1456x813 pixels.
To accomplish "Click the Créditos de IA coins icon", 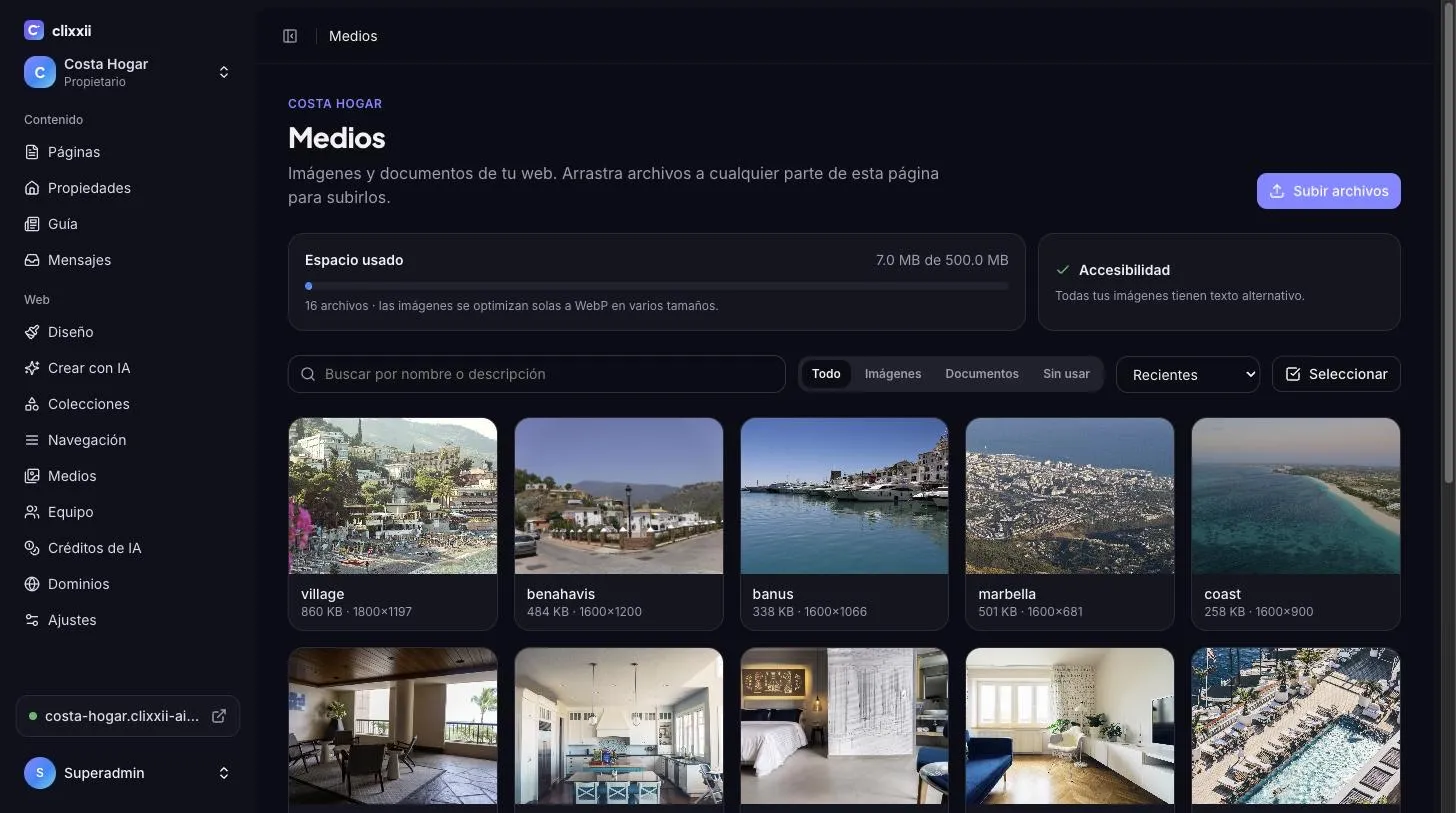I will (32, 548).
